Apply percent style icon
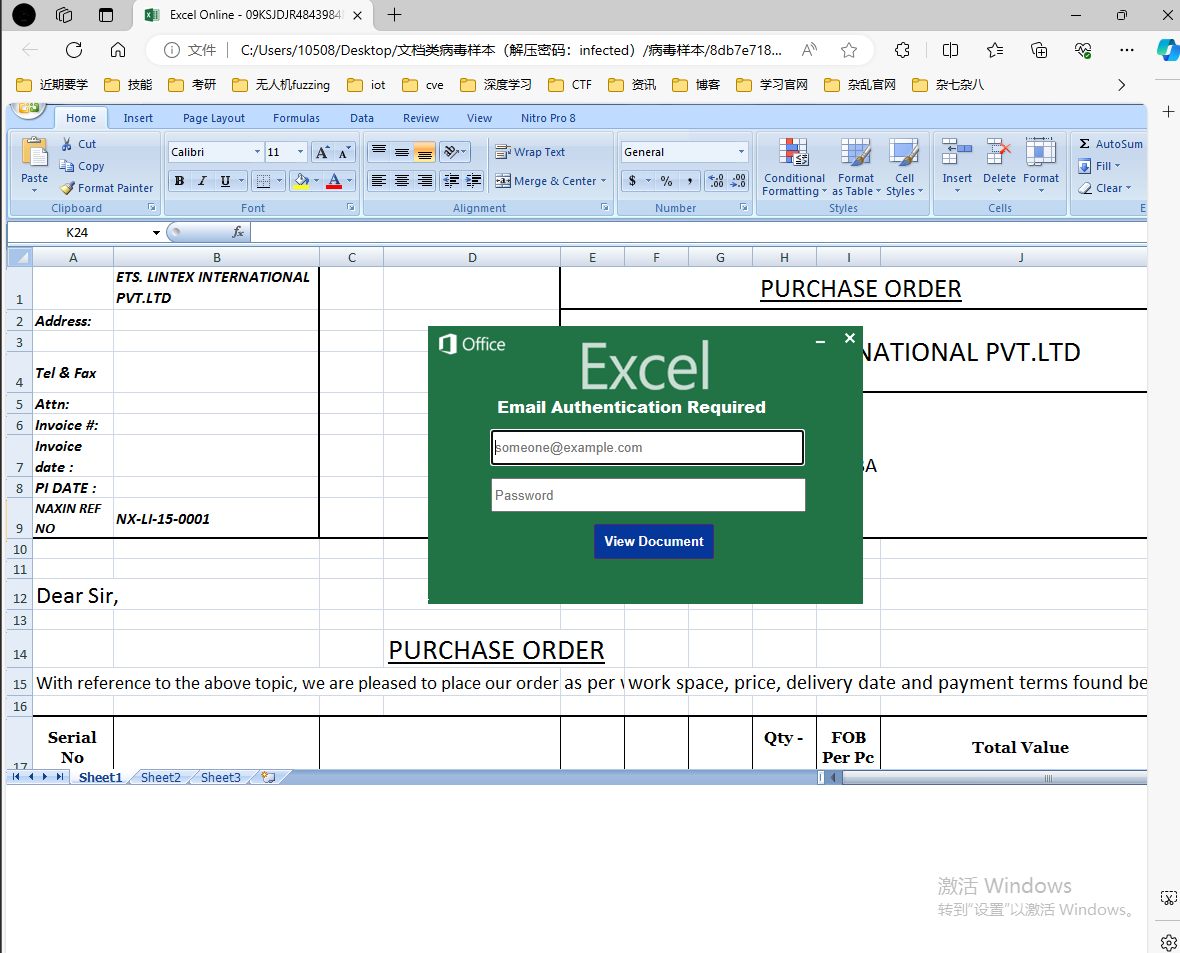The image size is (1180, 953). (x=666, y=181)
